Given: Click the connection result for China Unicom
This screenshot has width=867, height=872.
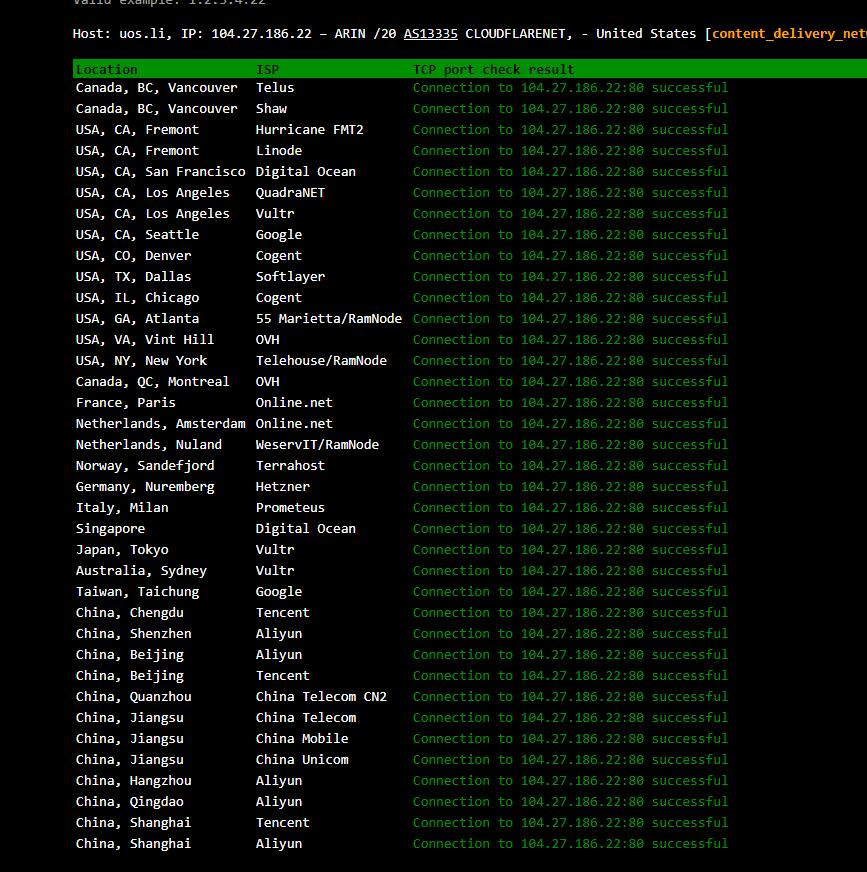Looking at the screenshot, I should pyautogui.click(x=570, y=760).
